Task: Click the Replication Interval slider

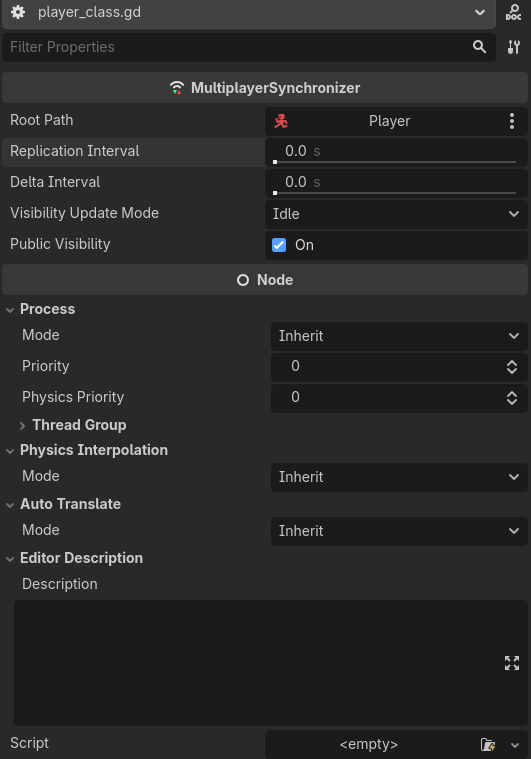Action: tap(395, 162)
